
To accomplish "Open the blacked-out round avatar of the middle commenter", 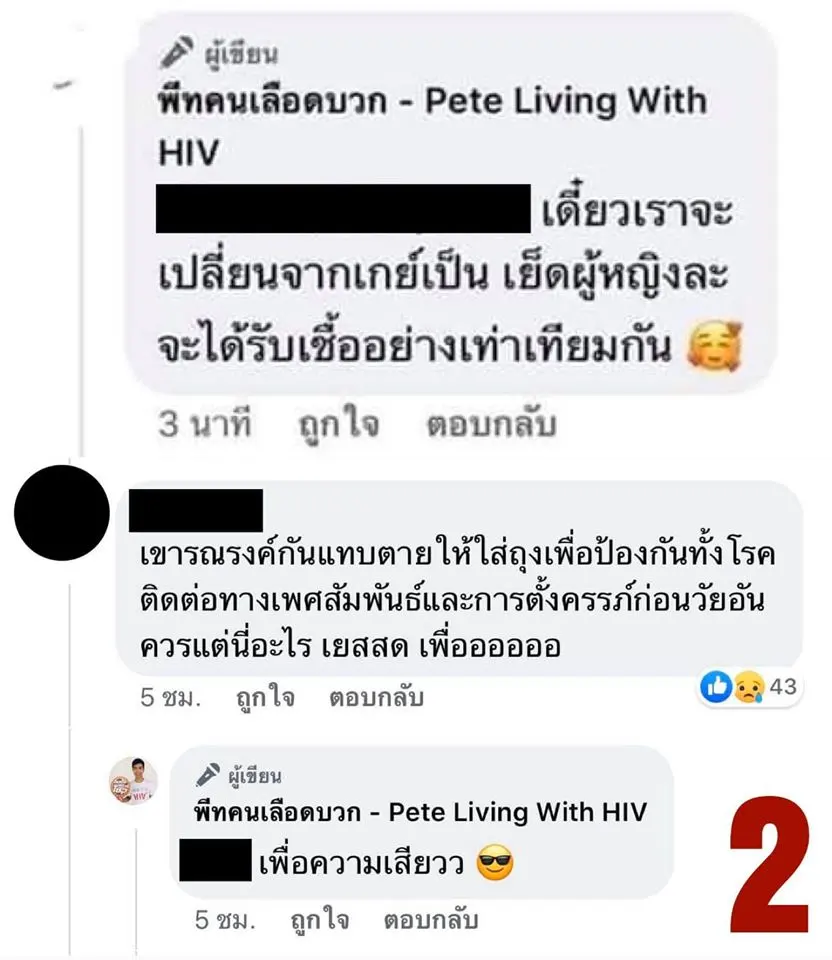I will click(62, 513).
